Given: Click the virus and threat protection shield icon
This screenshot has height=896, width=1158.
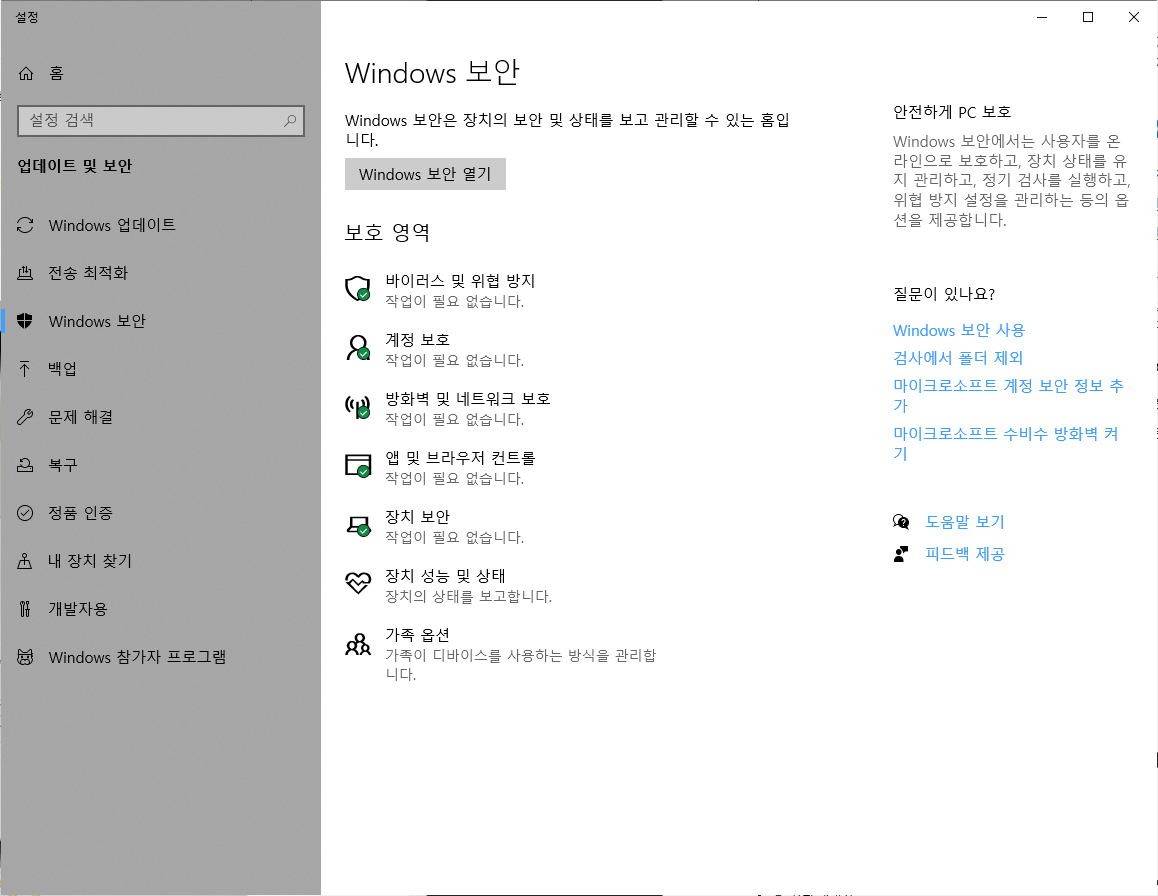Looking at the screenshot, I should pos(358,288).
